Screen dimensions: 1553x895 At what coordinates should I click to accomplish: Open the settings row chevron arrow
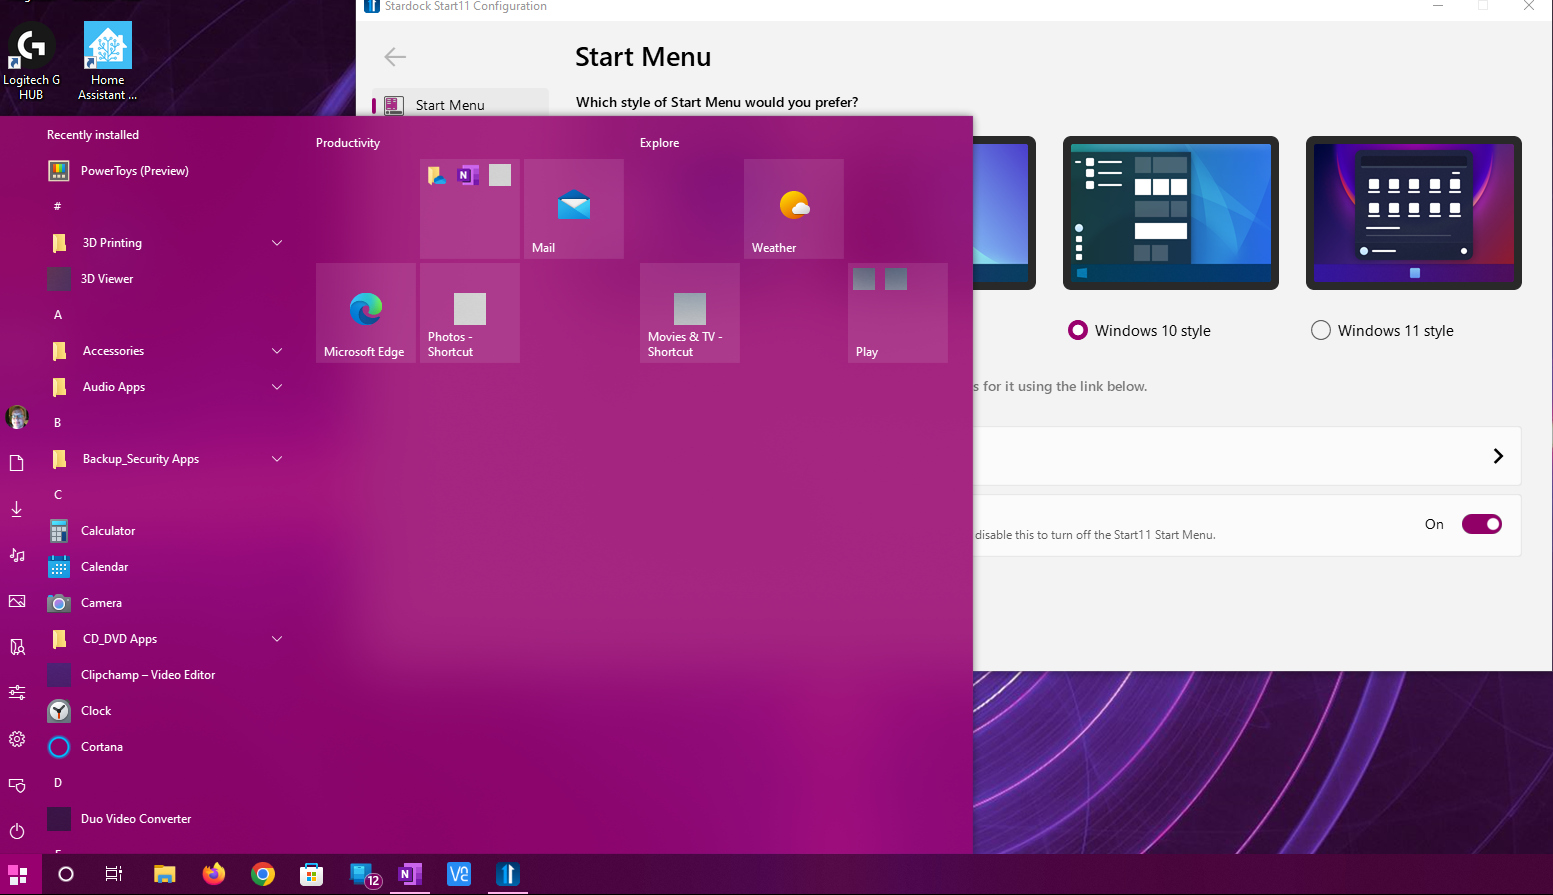click(1498, 456)
